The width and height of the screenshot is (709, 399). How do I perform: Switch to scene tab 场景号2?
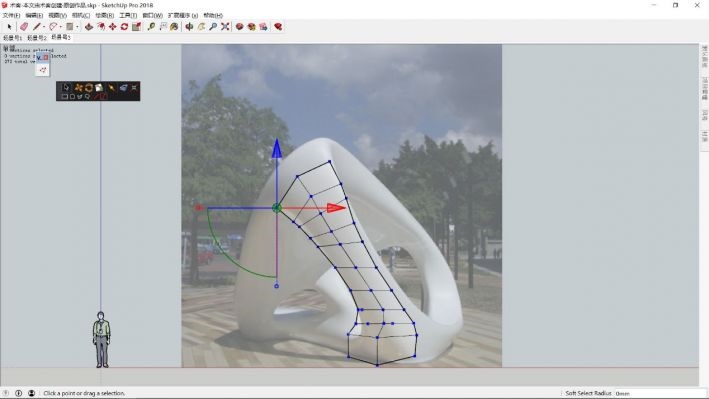click(37, 38)
